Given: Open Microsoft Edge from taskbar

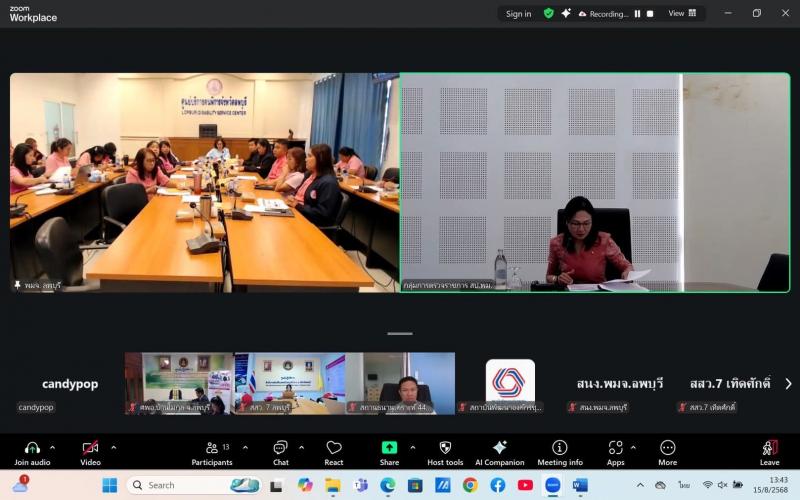Looking at the screenshot, I should (x=388, y=485).
